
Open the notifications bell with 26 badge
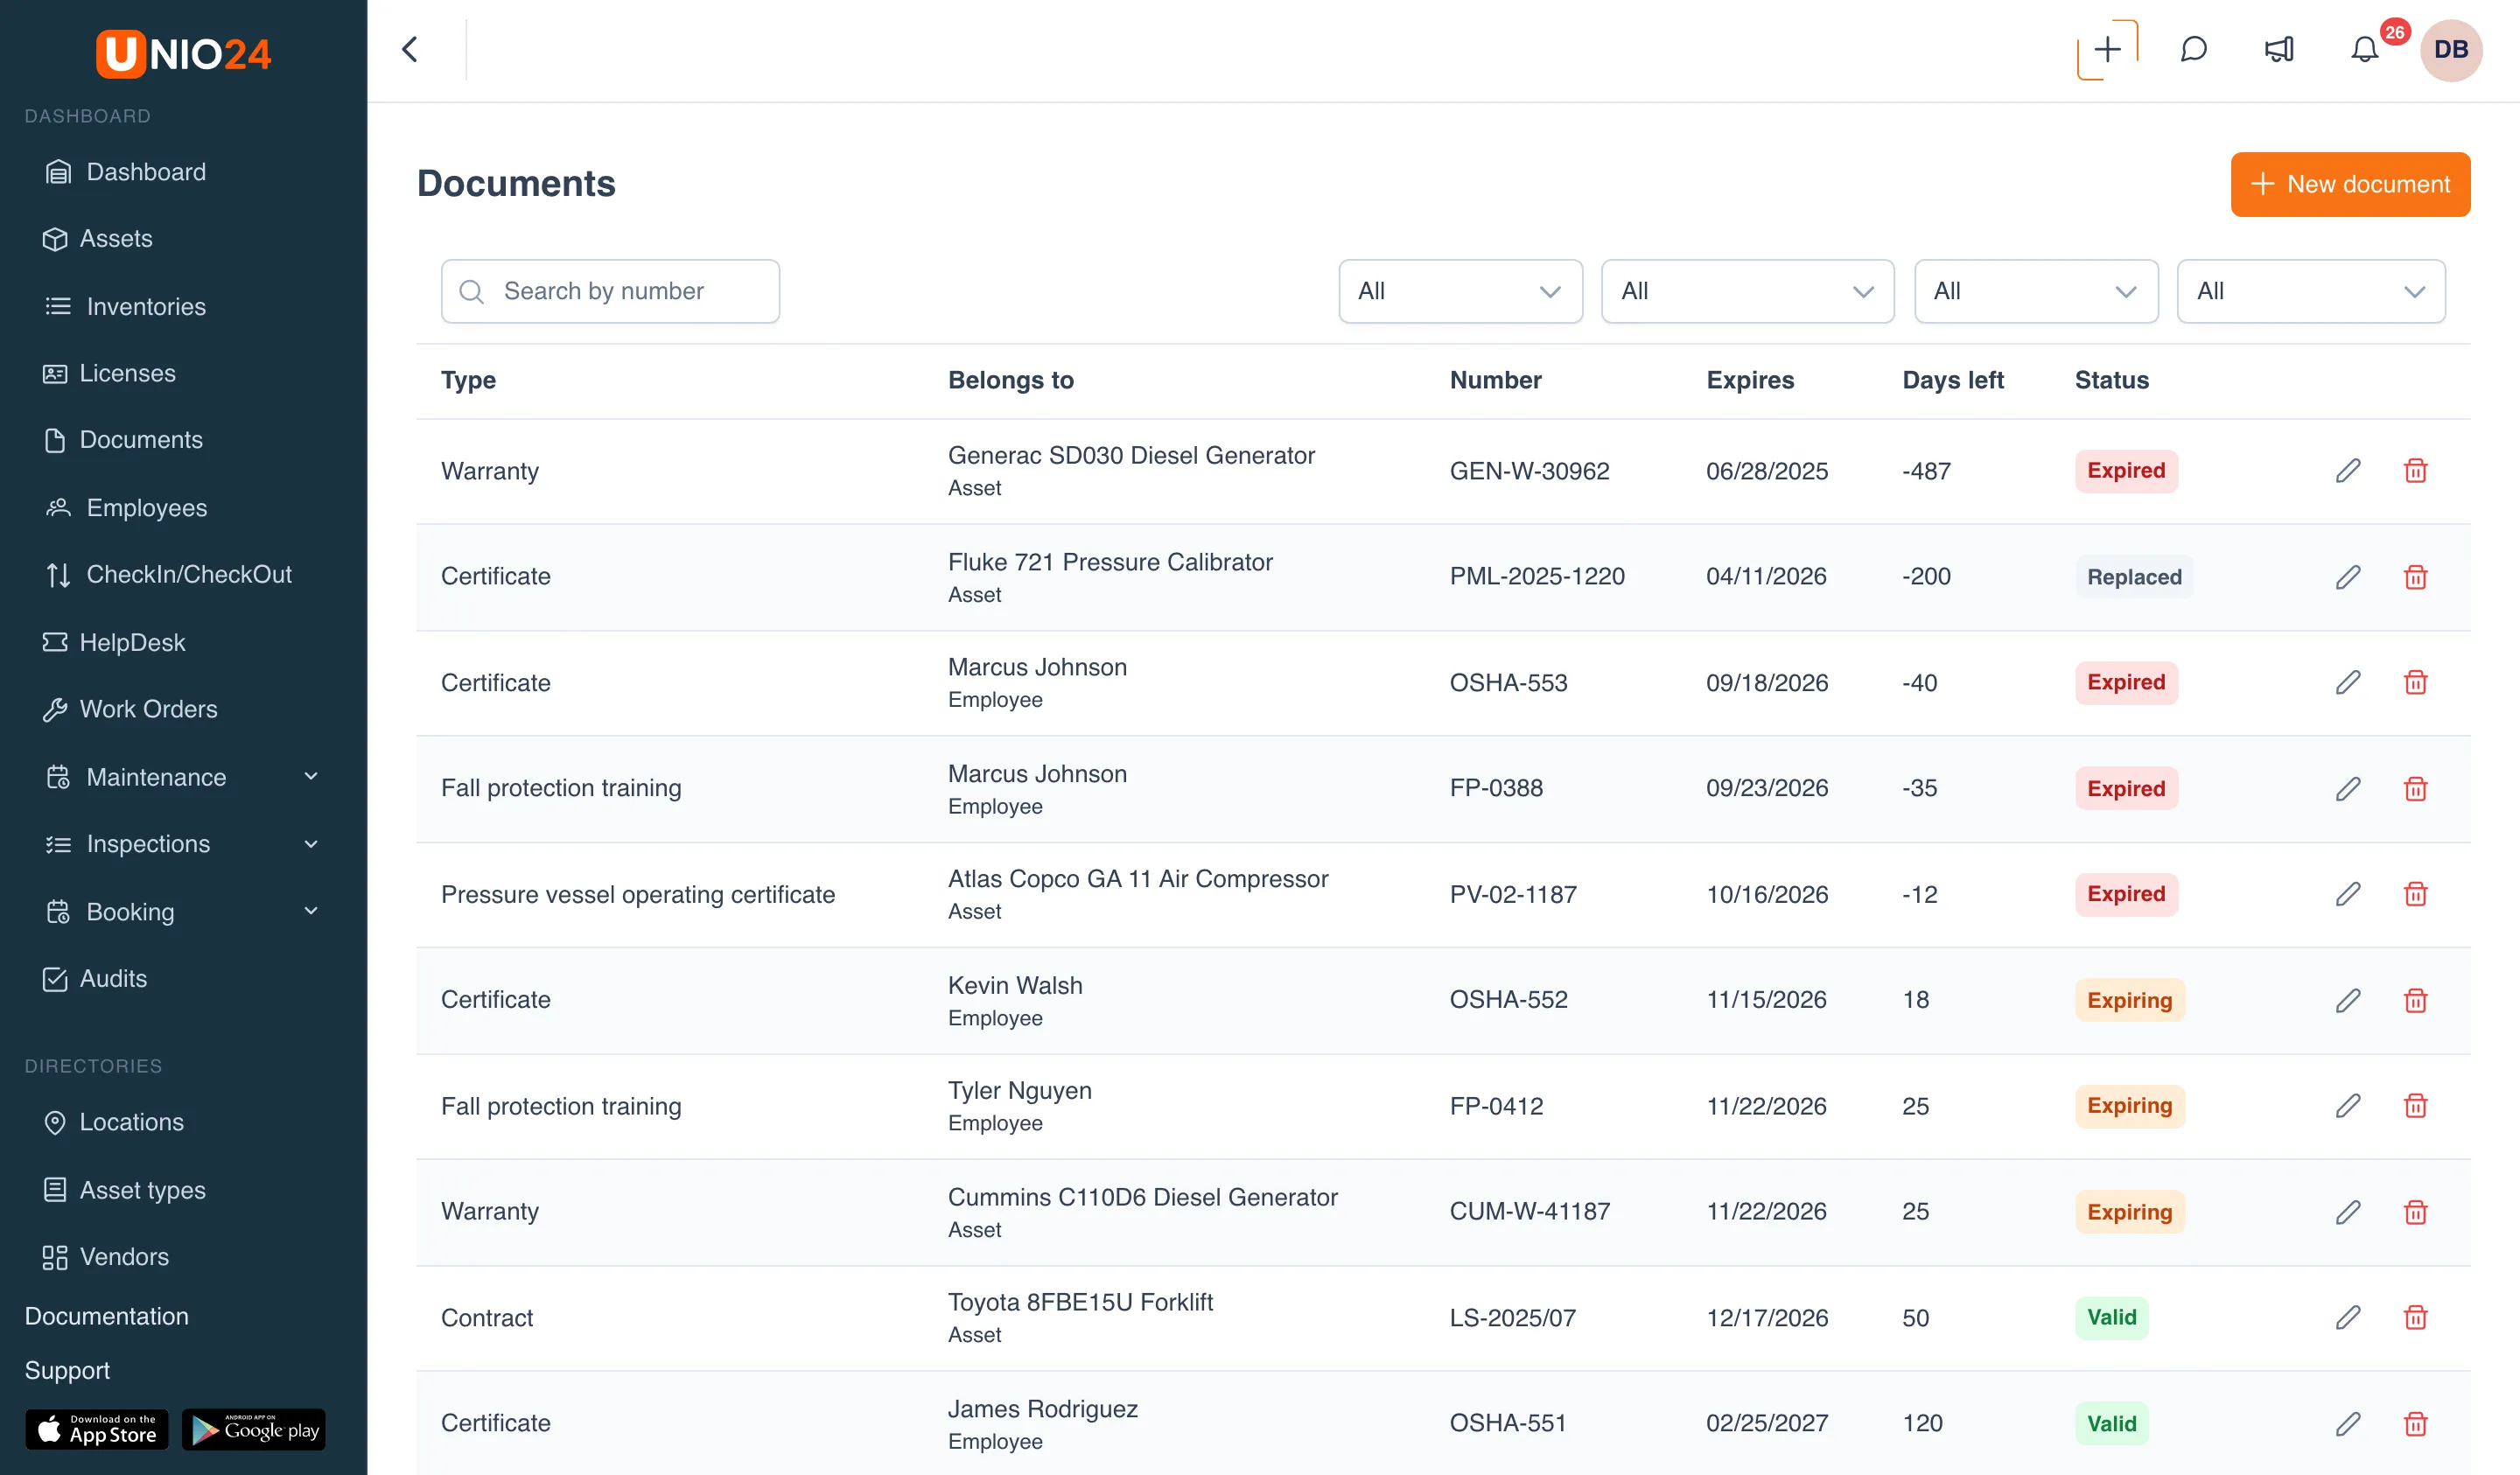2365,49
